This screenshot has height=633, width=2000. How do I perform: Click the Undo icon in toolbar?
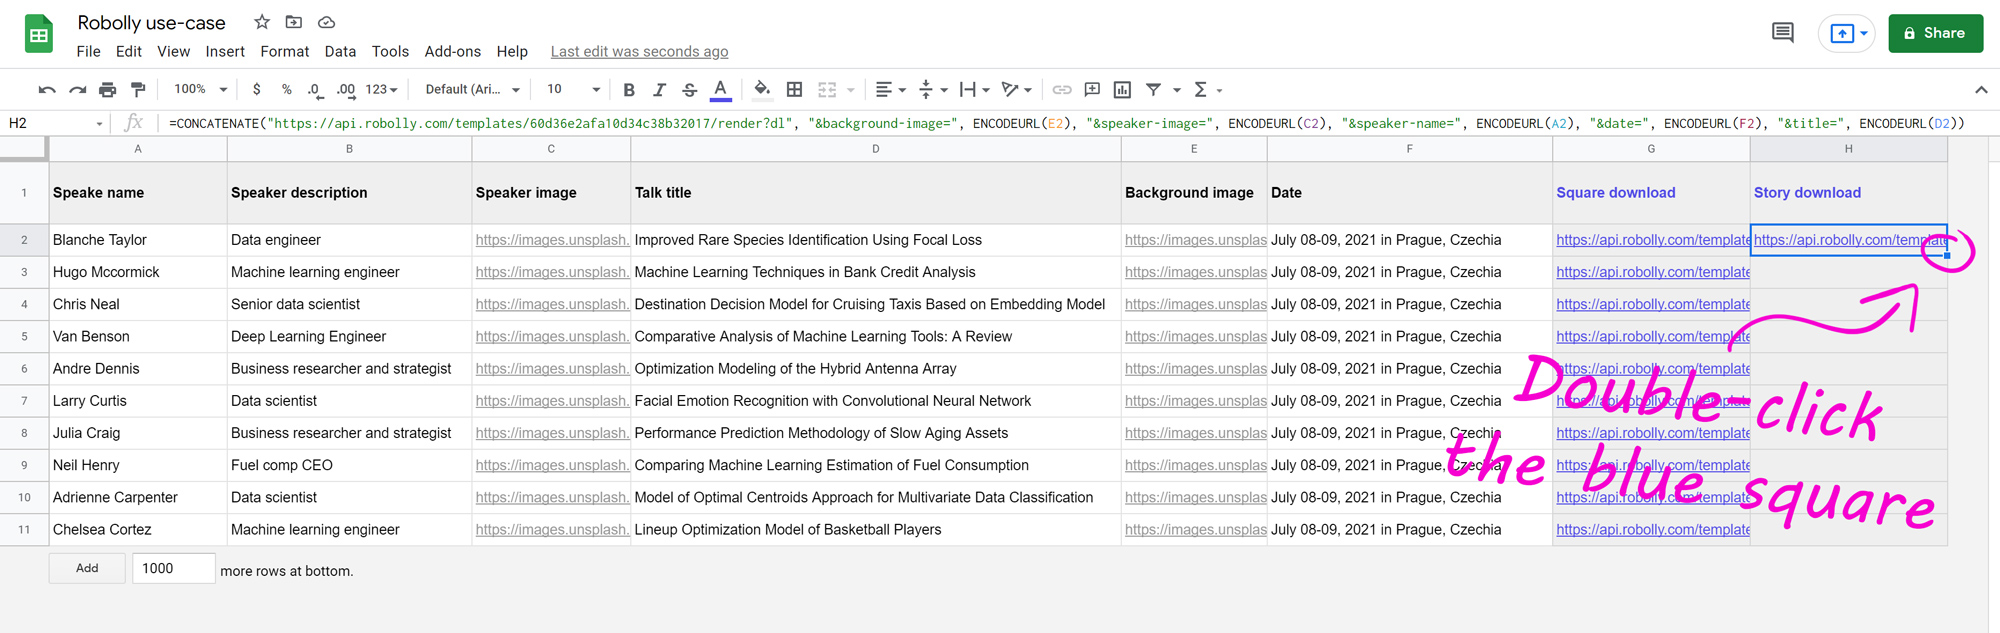[x=46, y=90]
